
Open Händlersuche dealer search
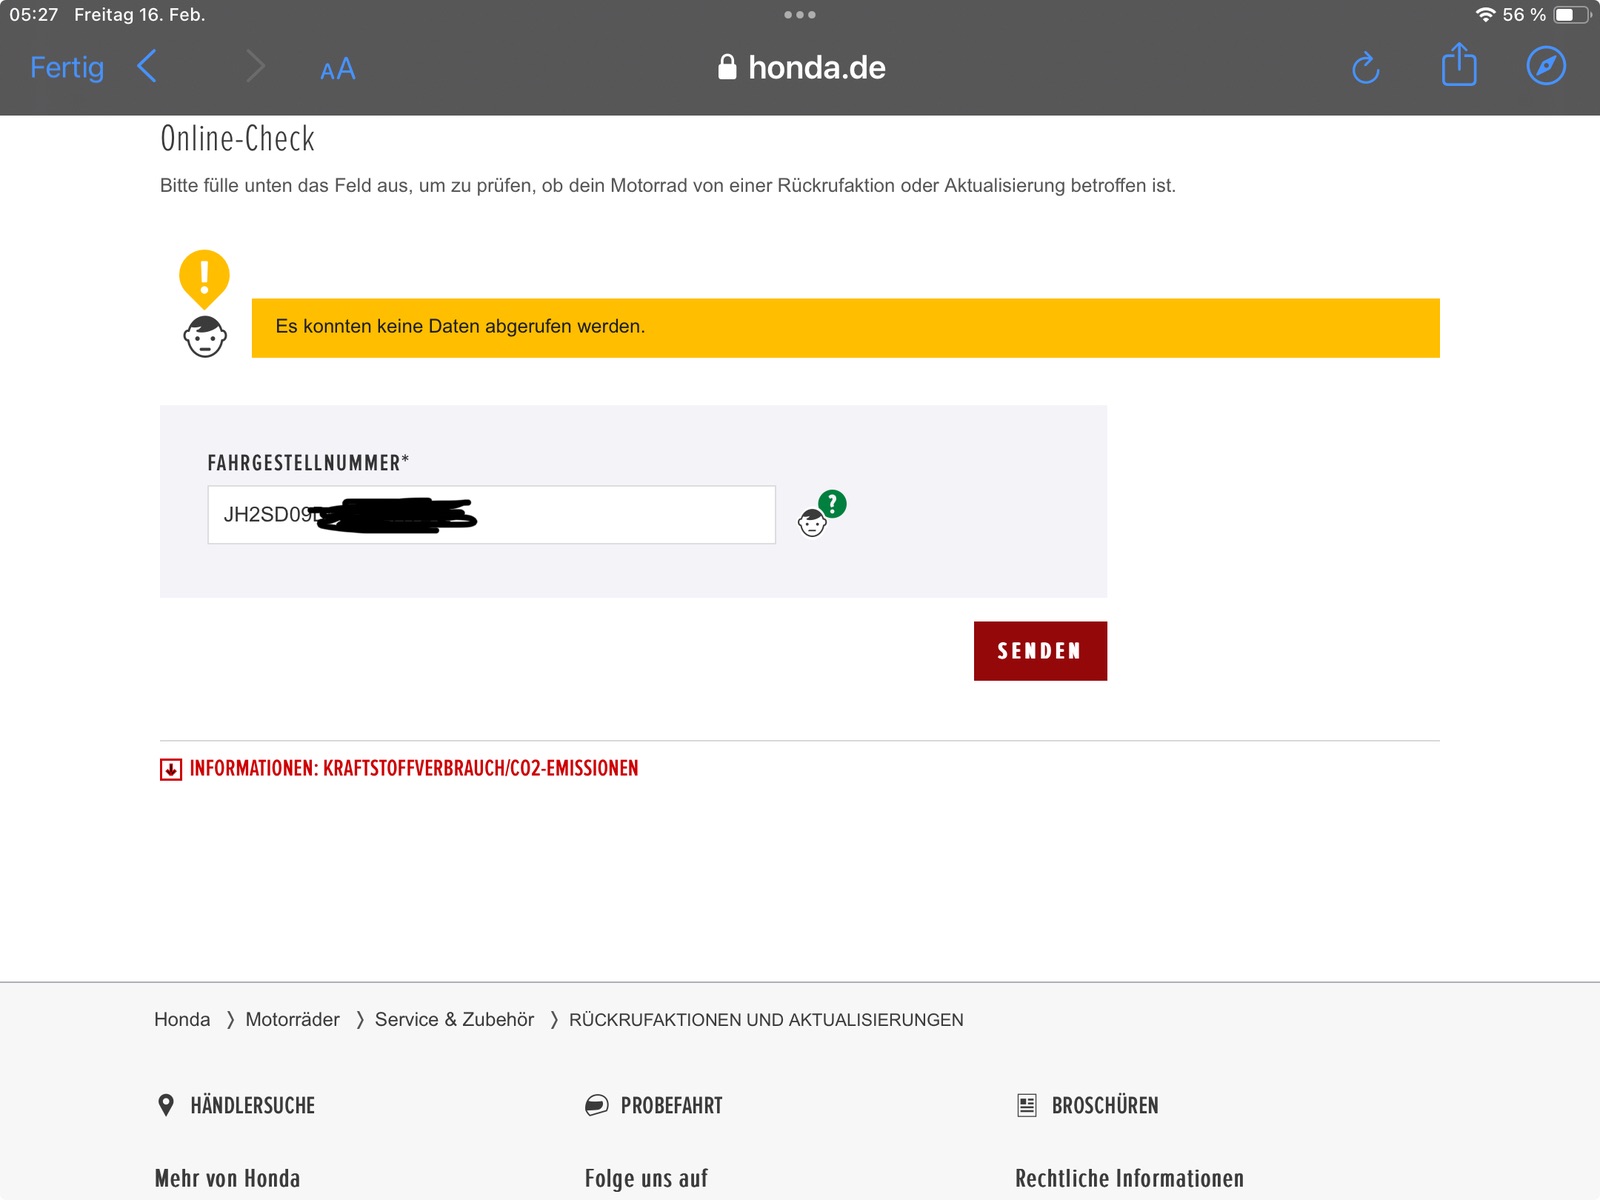pos(252,1105)
